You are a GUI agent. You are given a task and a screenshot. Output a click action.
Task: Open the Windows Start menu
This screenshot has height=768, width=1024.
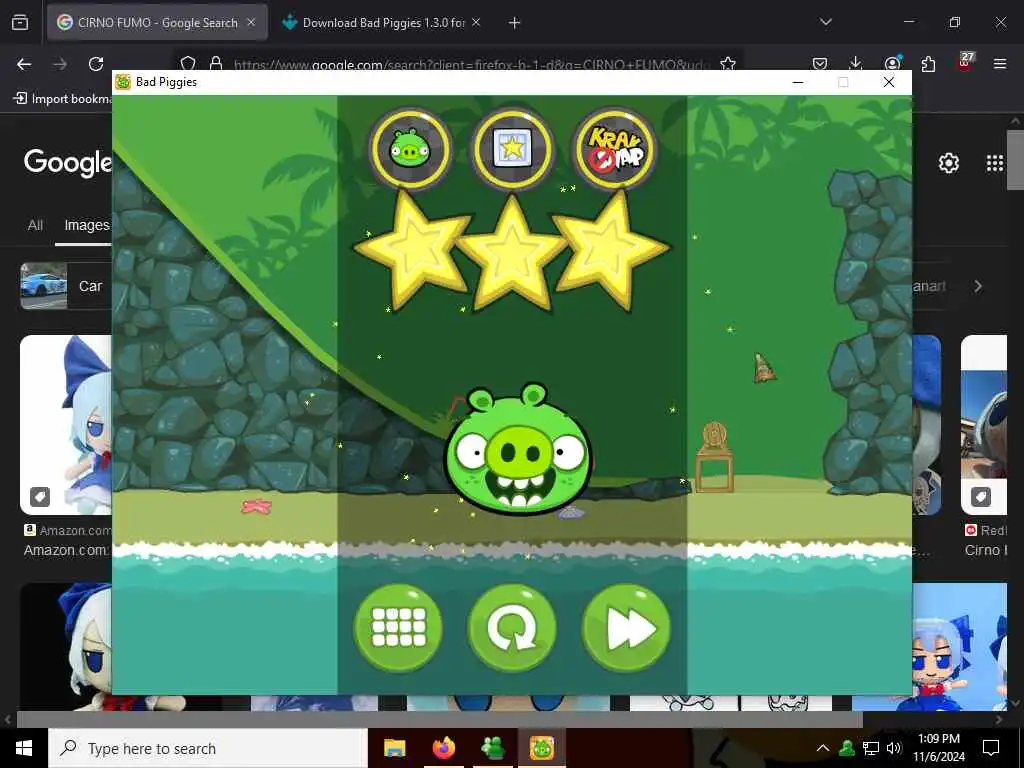[24, 748]
